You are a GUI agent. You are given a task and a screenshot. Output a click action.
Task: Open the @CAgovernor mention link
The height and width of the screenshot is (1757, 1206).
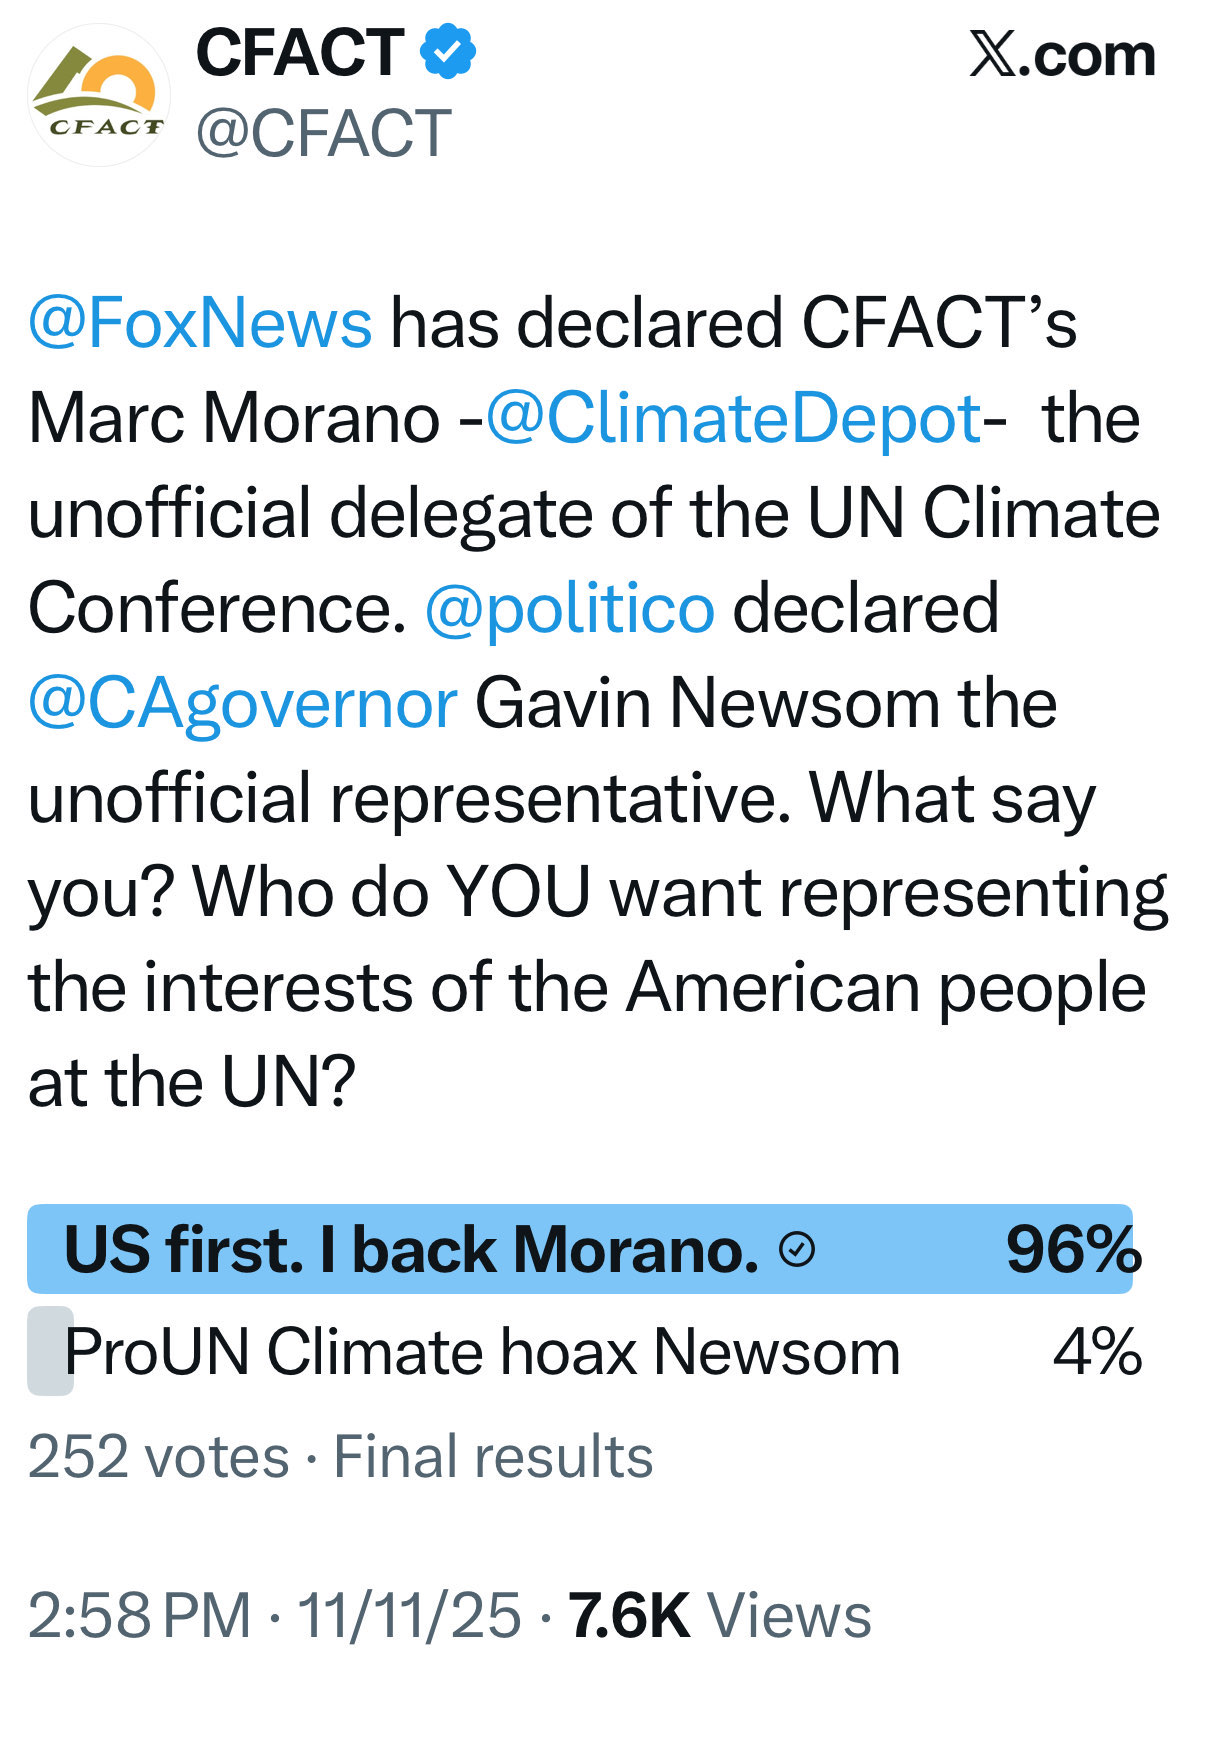click(243, 702)
